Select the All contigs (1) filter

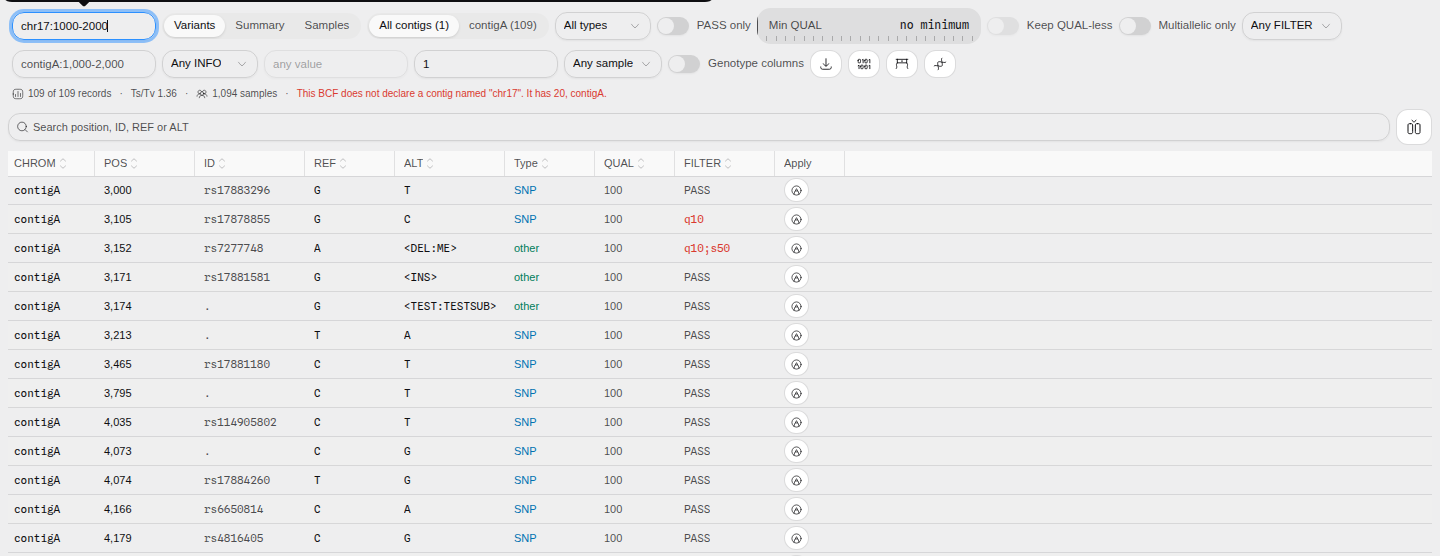pos(414,26)
